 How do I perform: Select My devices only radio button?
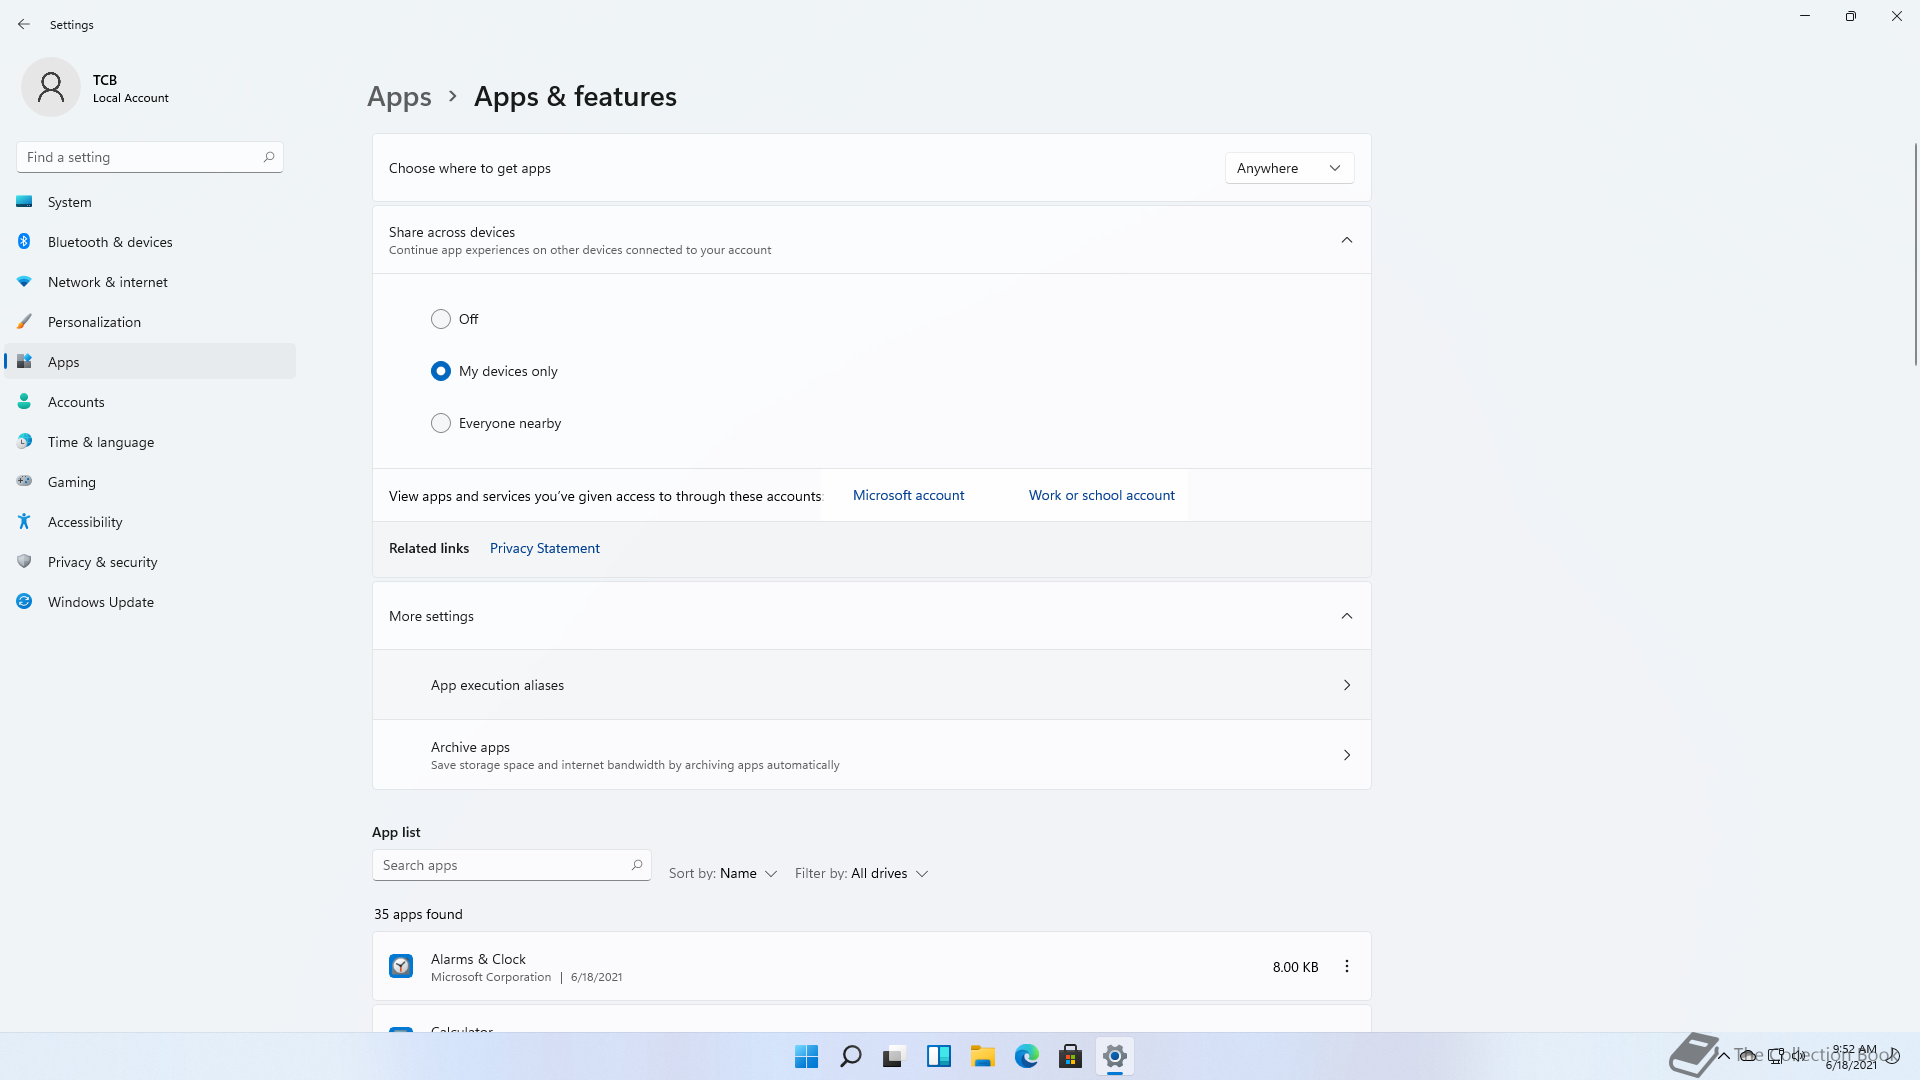[441, 371]
